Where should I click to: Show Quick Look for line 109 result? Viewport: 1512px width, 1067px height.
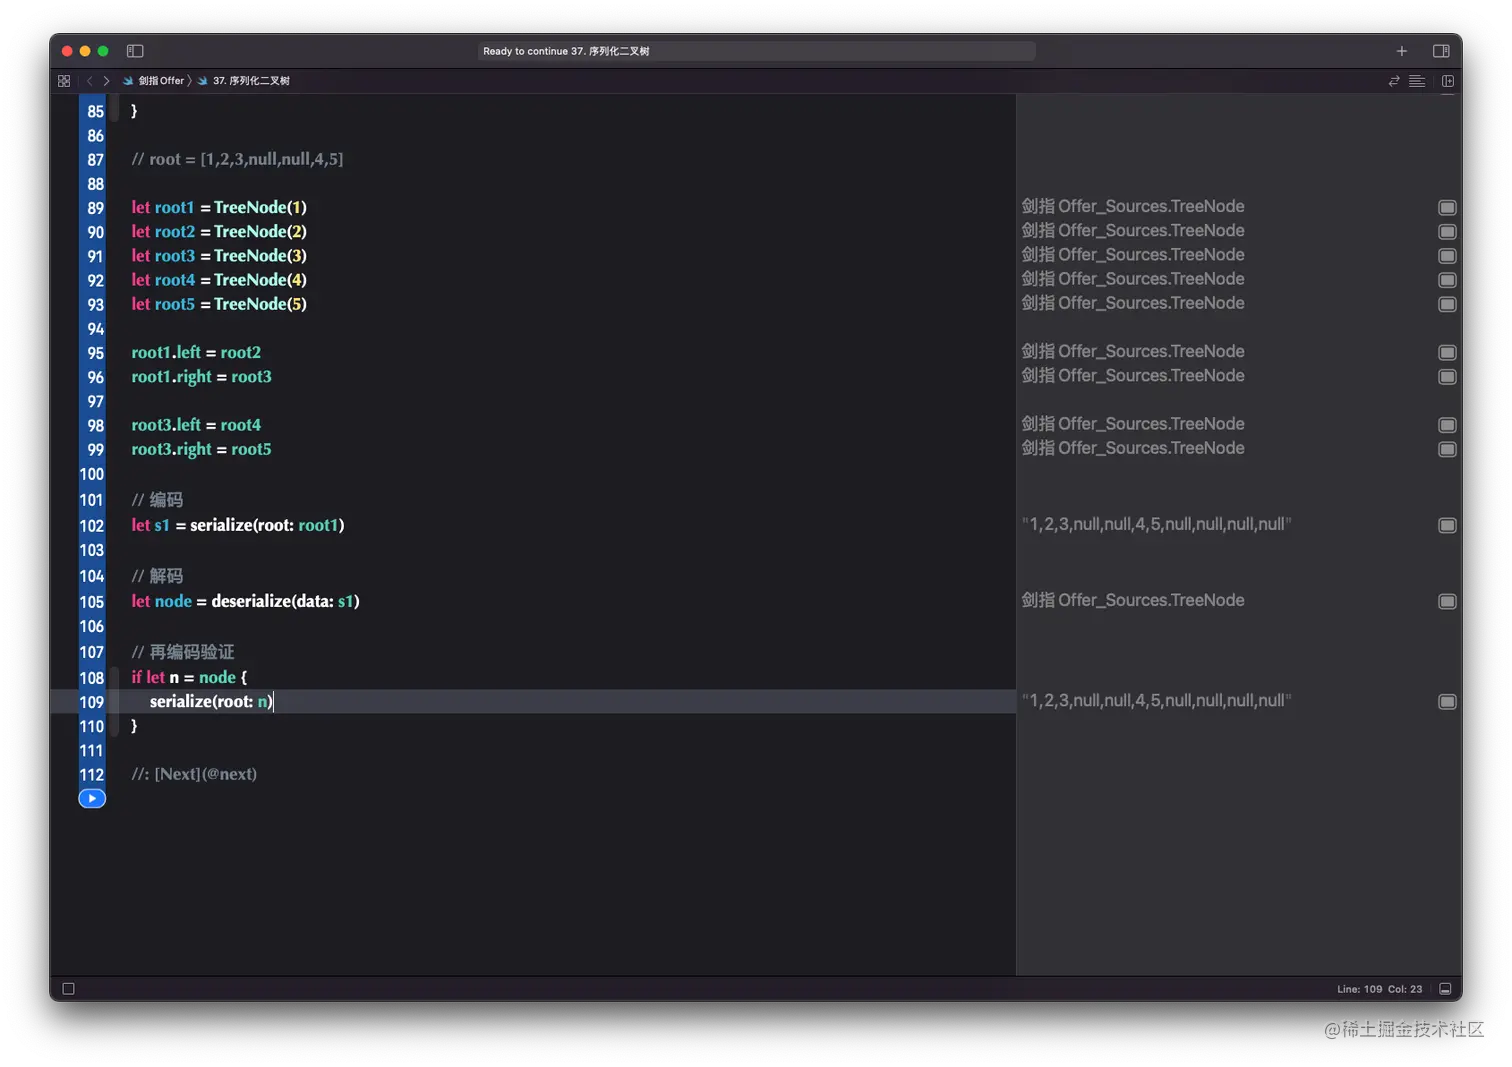coord(1447,702)
